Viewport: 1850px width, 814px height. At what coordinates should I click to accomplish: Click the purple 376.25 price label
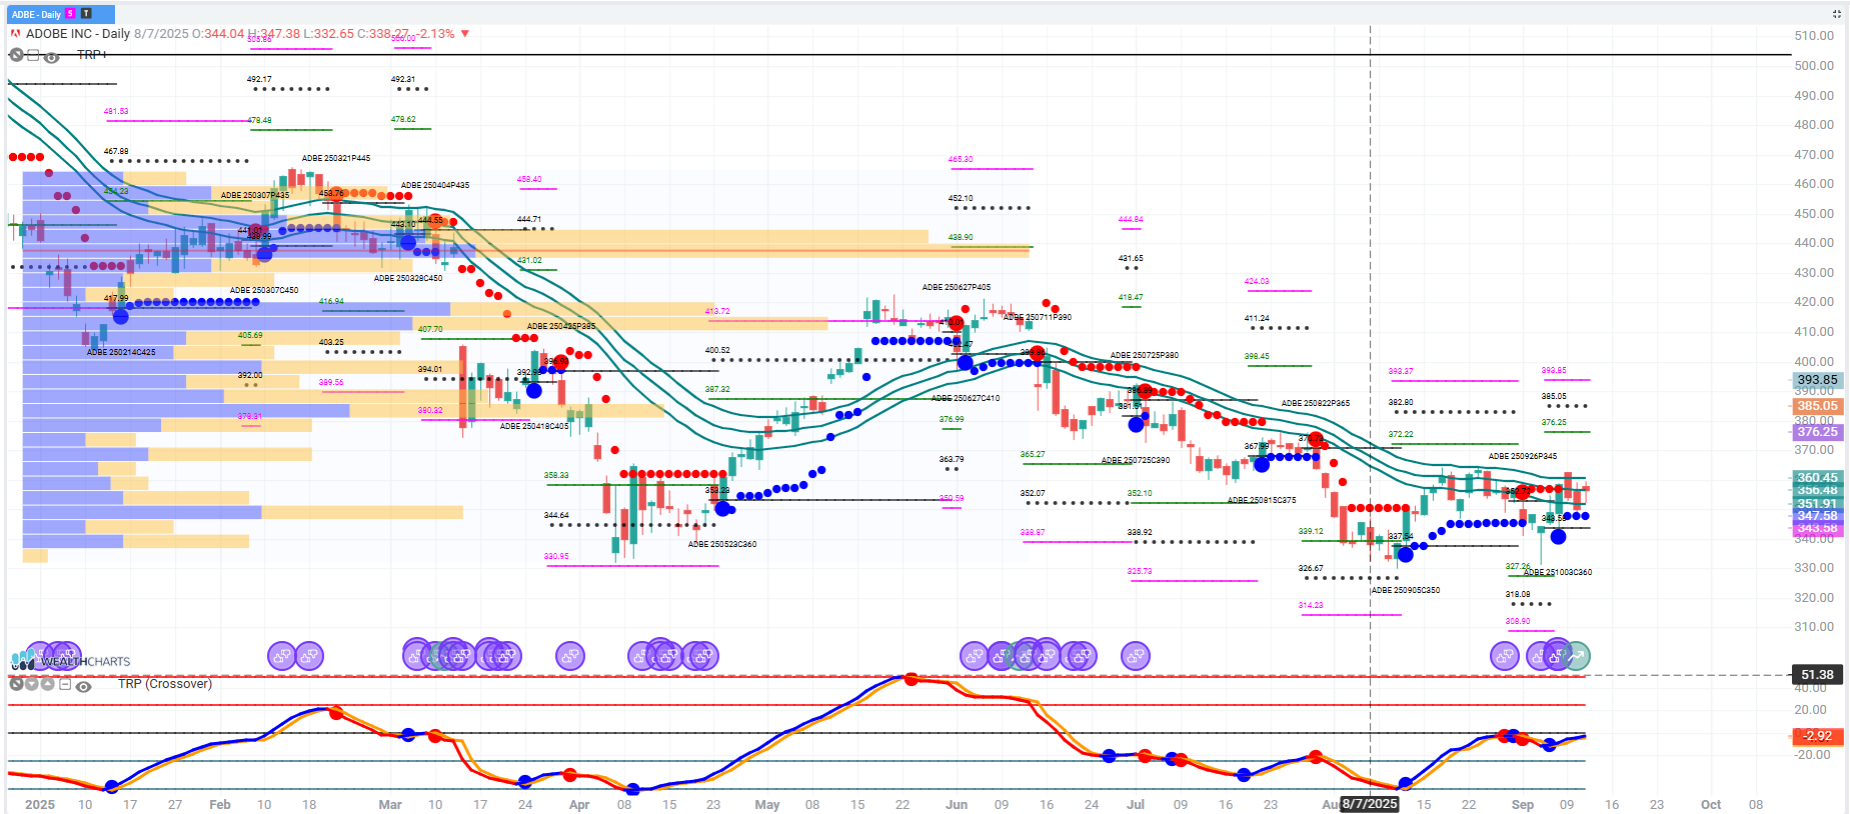(x=1816, y=432)
